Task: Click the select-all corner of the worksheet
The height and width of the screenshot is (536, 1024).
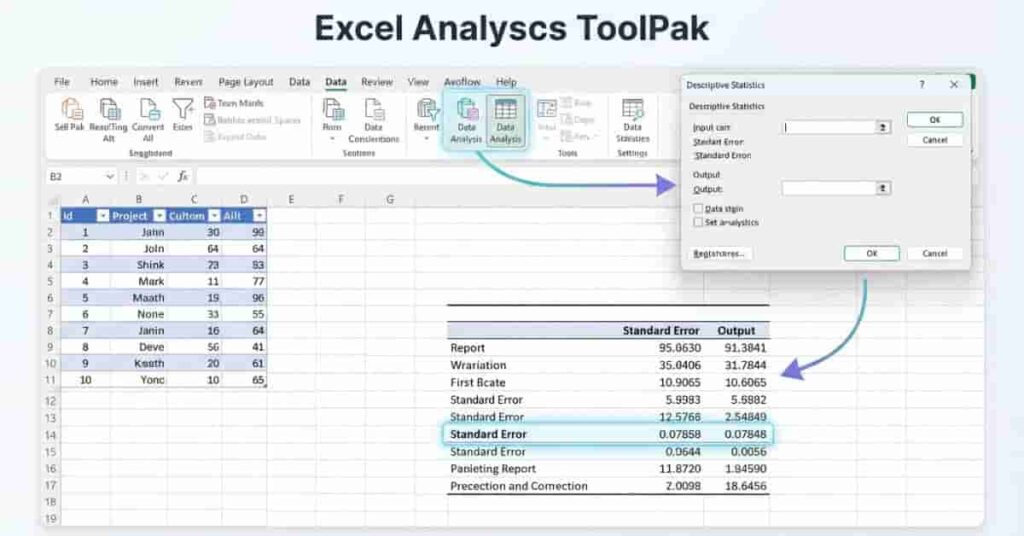Action: [54, 200]
